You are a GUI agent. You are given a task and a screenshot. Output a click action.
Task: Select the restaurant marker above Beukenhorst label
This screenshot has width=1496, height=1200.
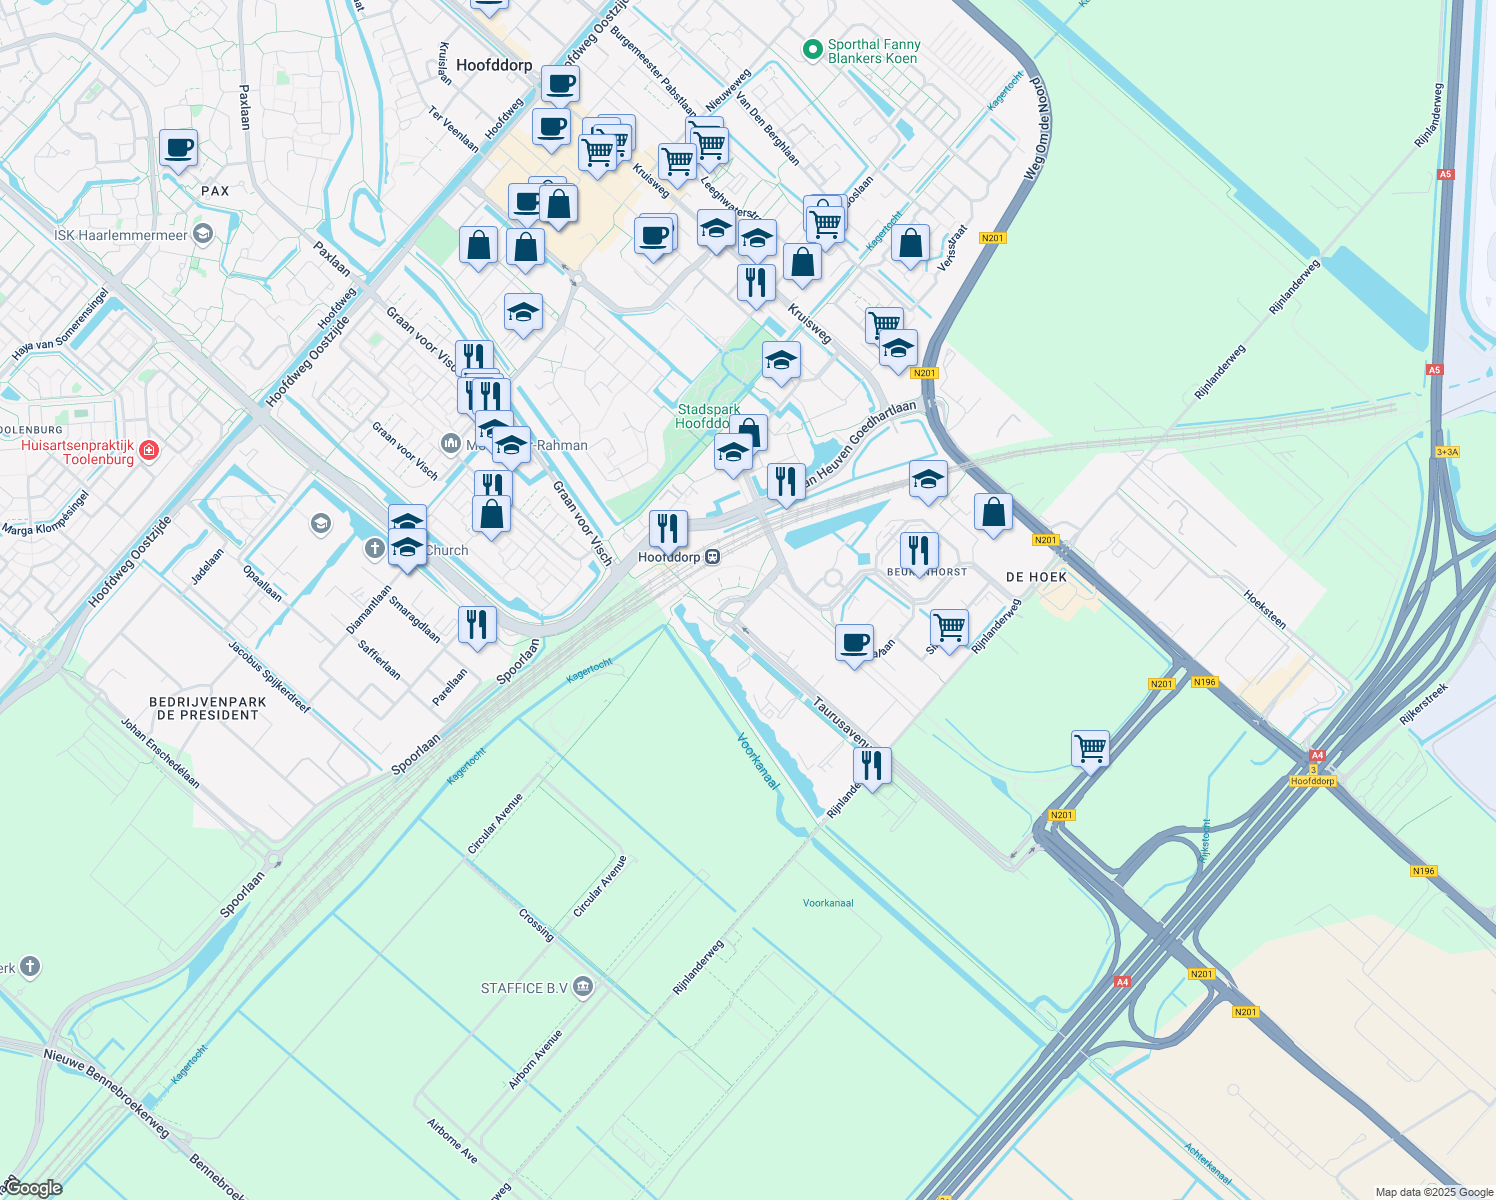(918, 551)
